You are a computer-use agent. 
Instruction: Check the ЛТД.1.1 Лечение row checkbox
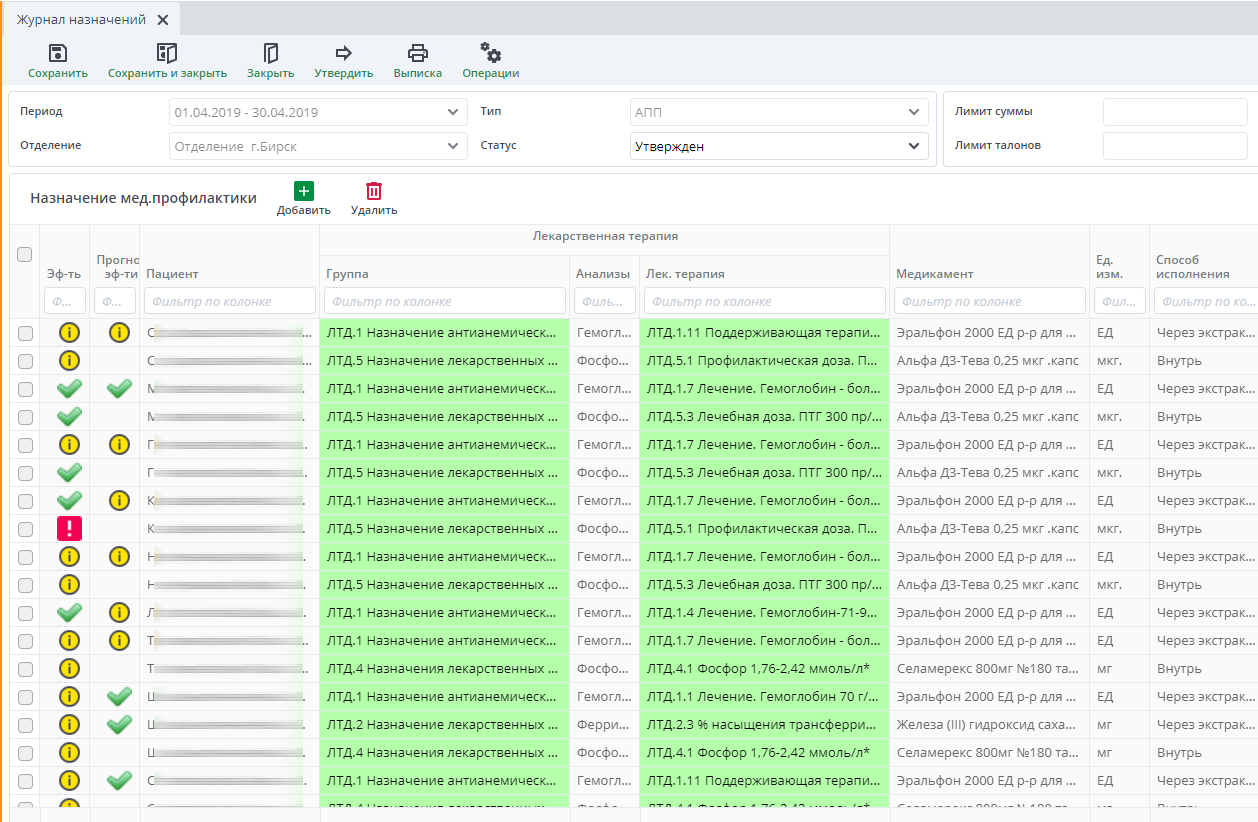coord(25,697)
